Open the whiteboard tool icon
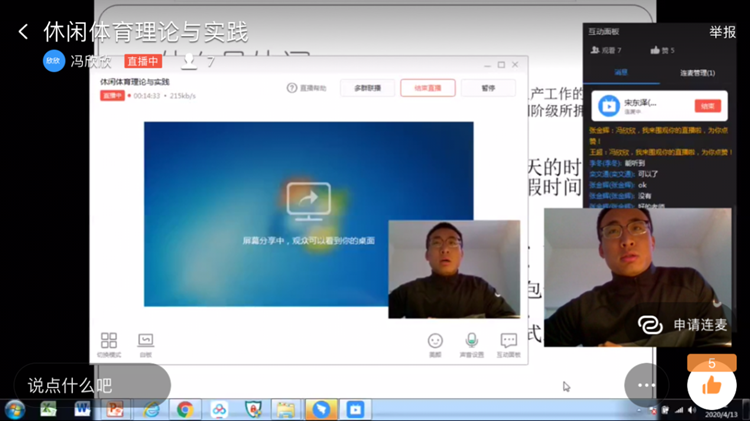Viewport: 750px width, 421px height. [x=146, y=342]
